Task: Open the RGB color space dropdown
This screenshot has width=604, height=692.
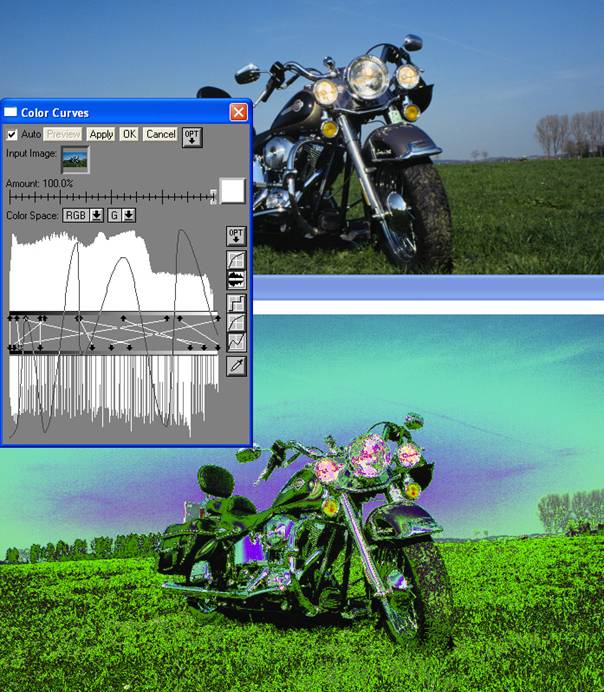Action: click(x=83, y=215)
